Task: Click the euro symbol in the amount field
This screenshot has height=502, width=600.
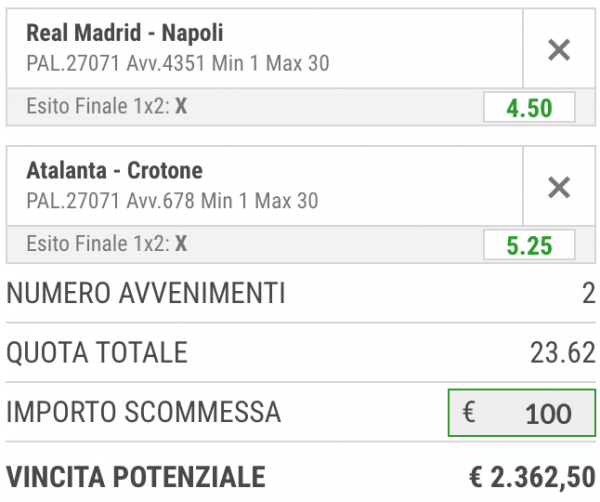Action: 469,413
